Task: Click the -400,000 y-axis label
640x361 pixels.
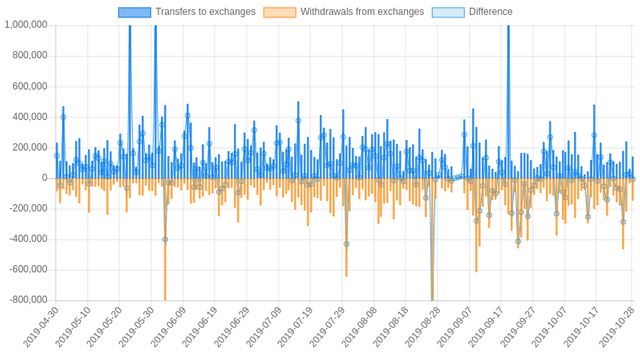Action: [x=29, y=239]
